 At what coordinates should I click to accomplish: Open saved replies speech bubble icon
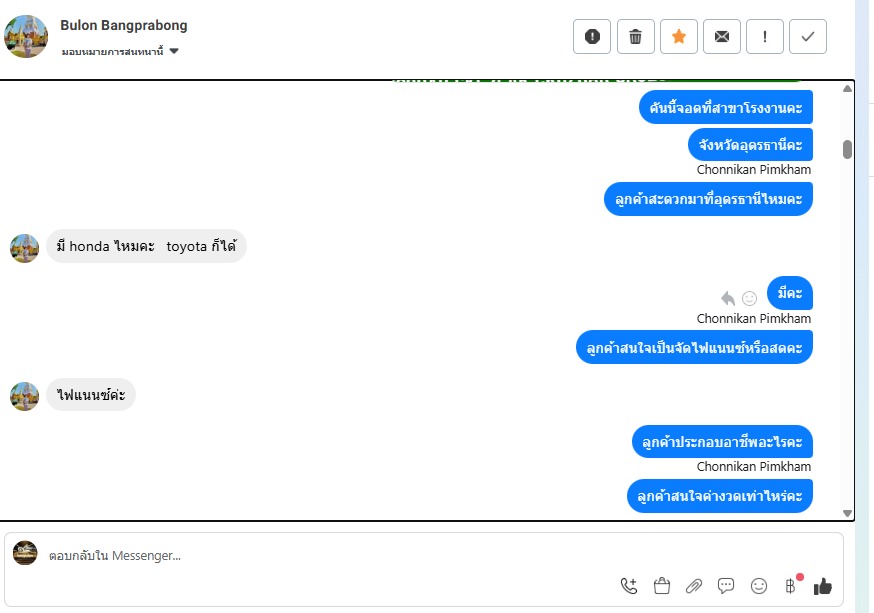[x=726, y=586]
